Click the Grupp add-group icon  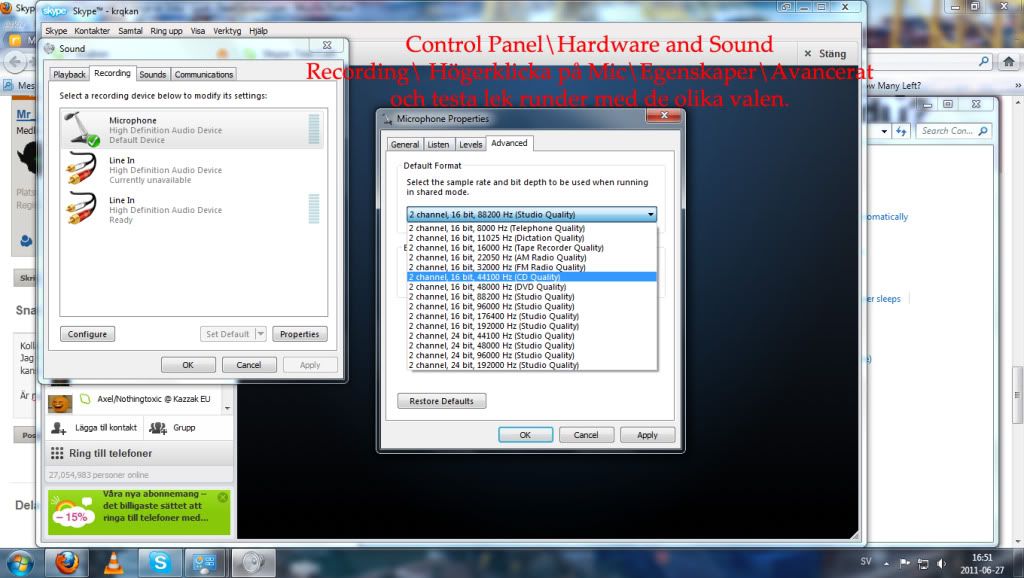coord(158,427)
